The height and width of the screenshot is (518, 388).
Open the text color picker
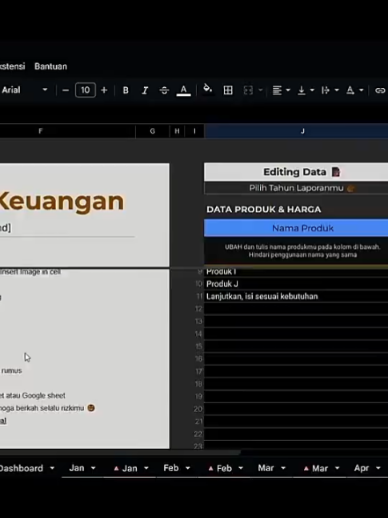coord(183,90)
